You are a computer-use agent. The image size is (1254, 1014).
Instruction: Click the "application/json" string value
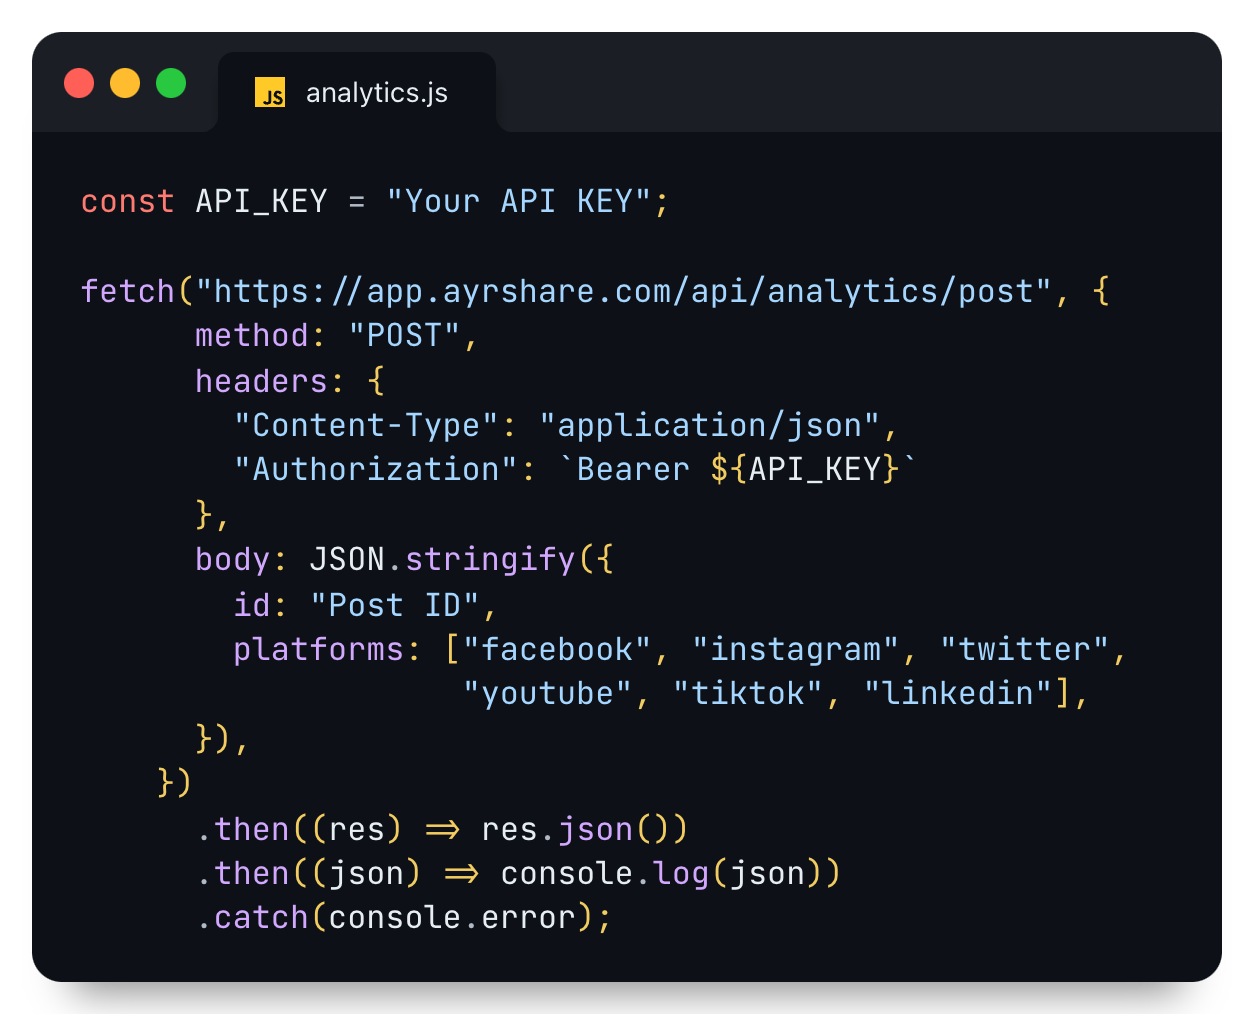(709, 426)
